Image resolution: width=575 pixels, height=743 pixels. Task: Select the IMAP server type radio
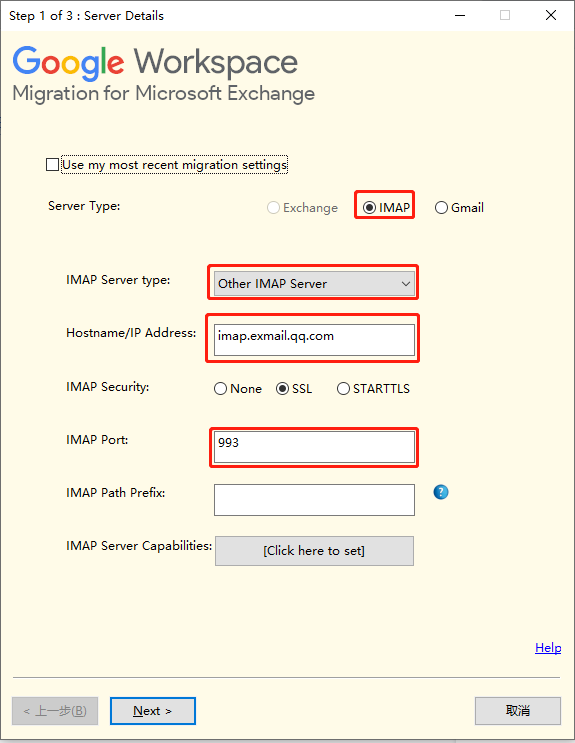tap(369, 208)
